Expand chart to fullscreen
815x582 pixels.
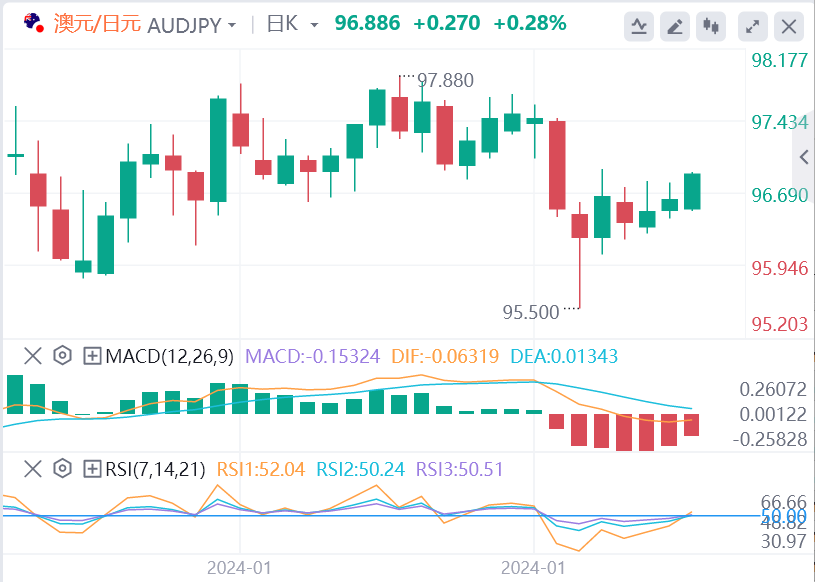pyautogui.click(x=753, y=26)
